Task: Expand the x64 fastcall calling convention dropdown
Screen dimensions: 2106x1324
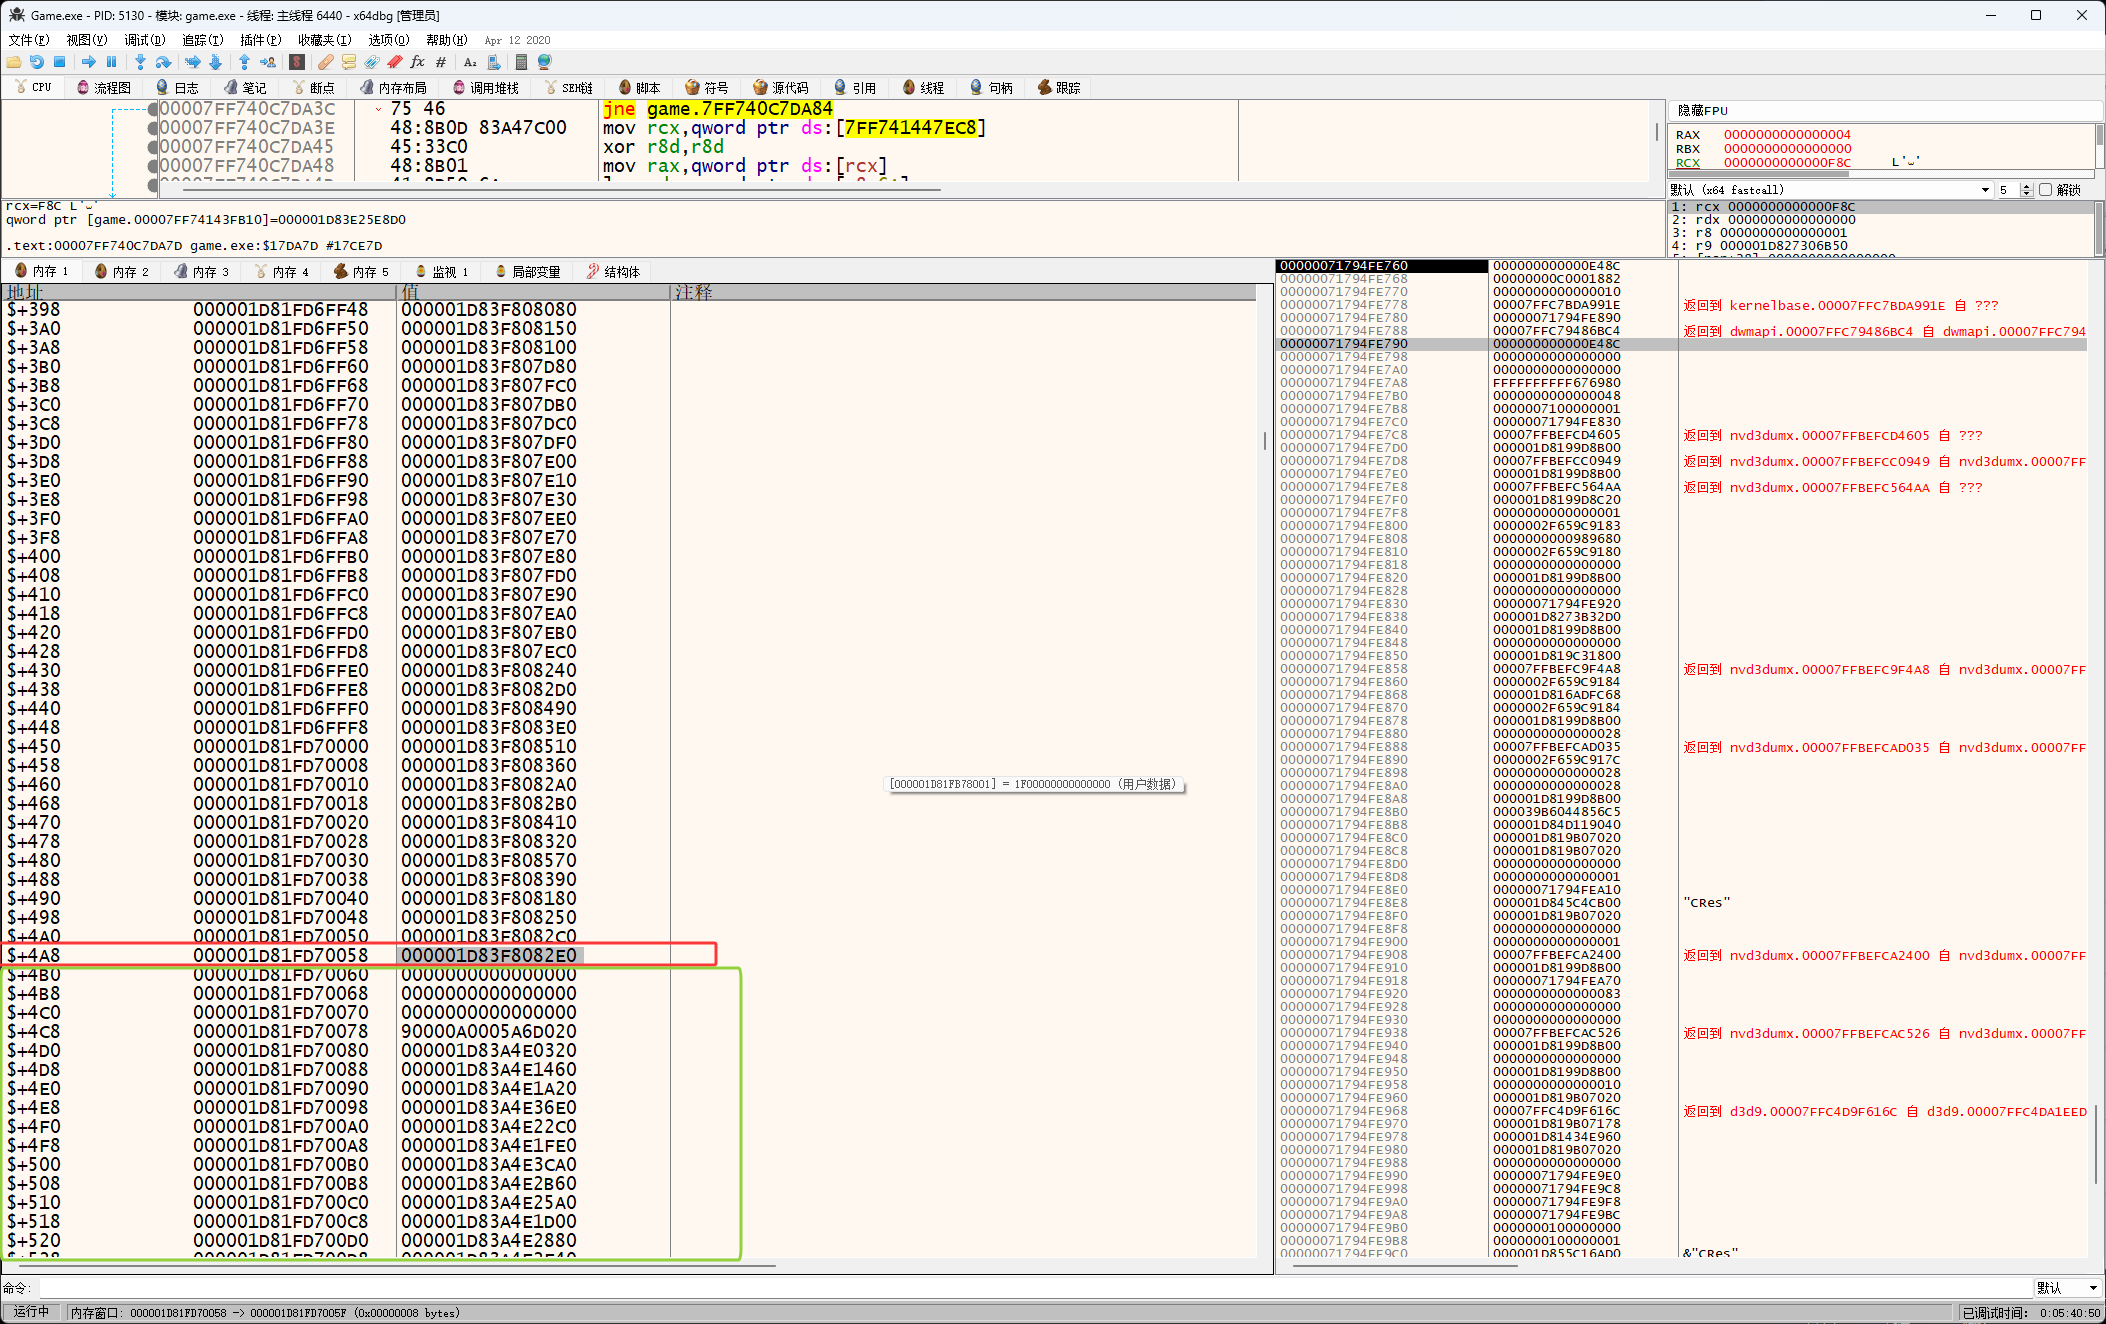Action: [x=1985, y=190]
